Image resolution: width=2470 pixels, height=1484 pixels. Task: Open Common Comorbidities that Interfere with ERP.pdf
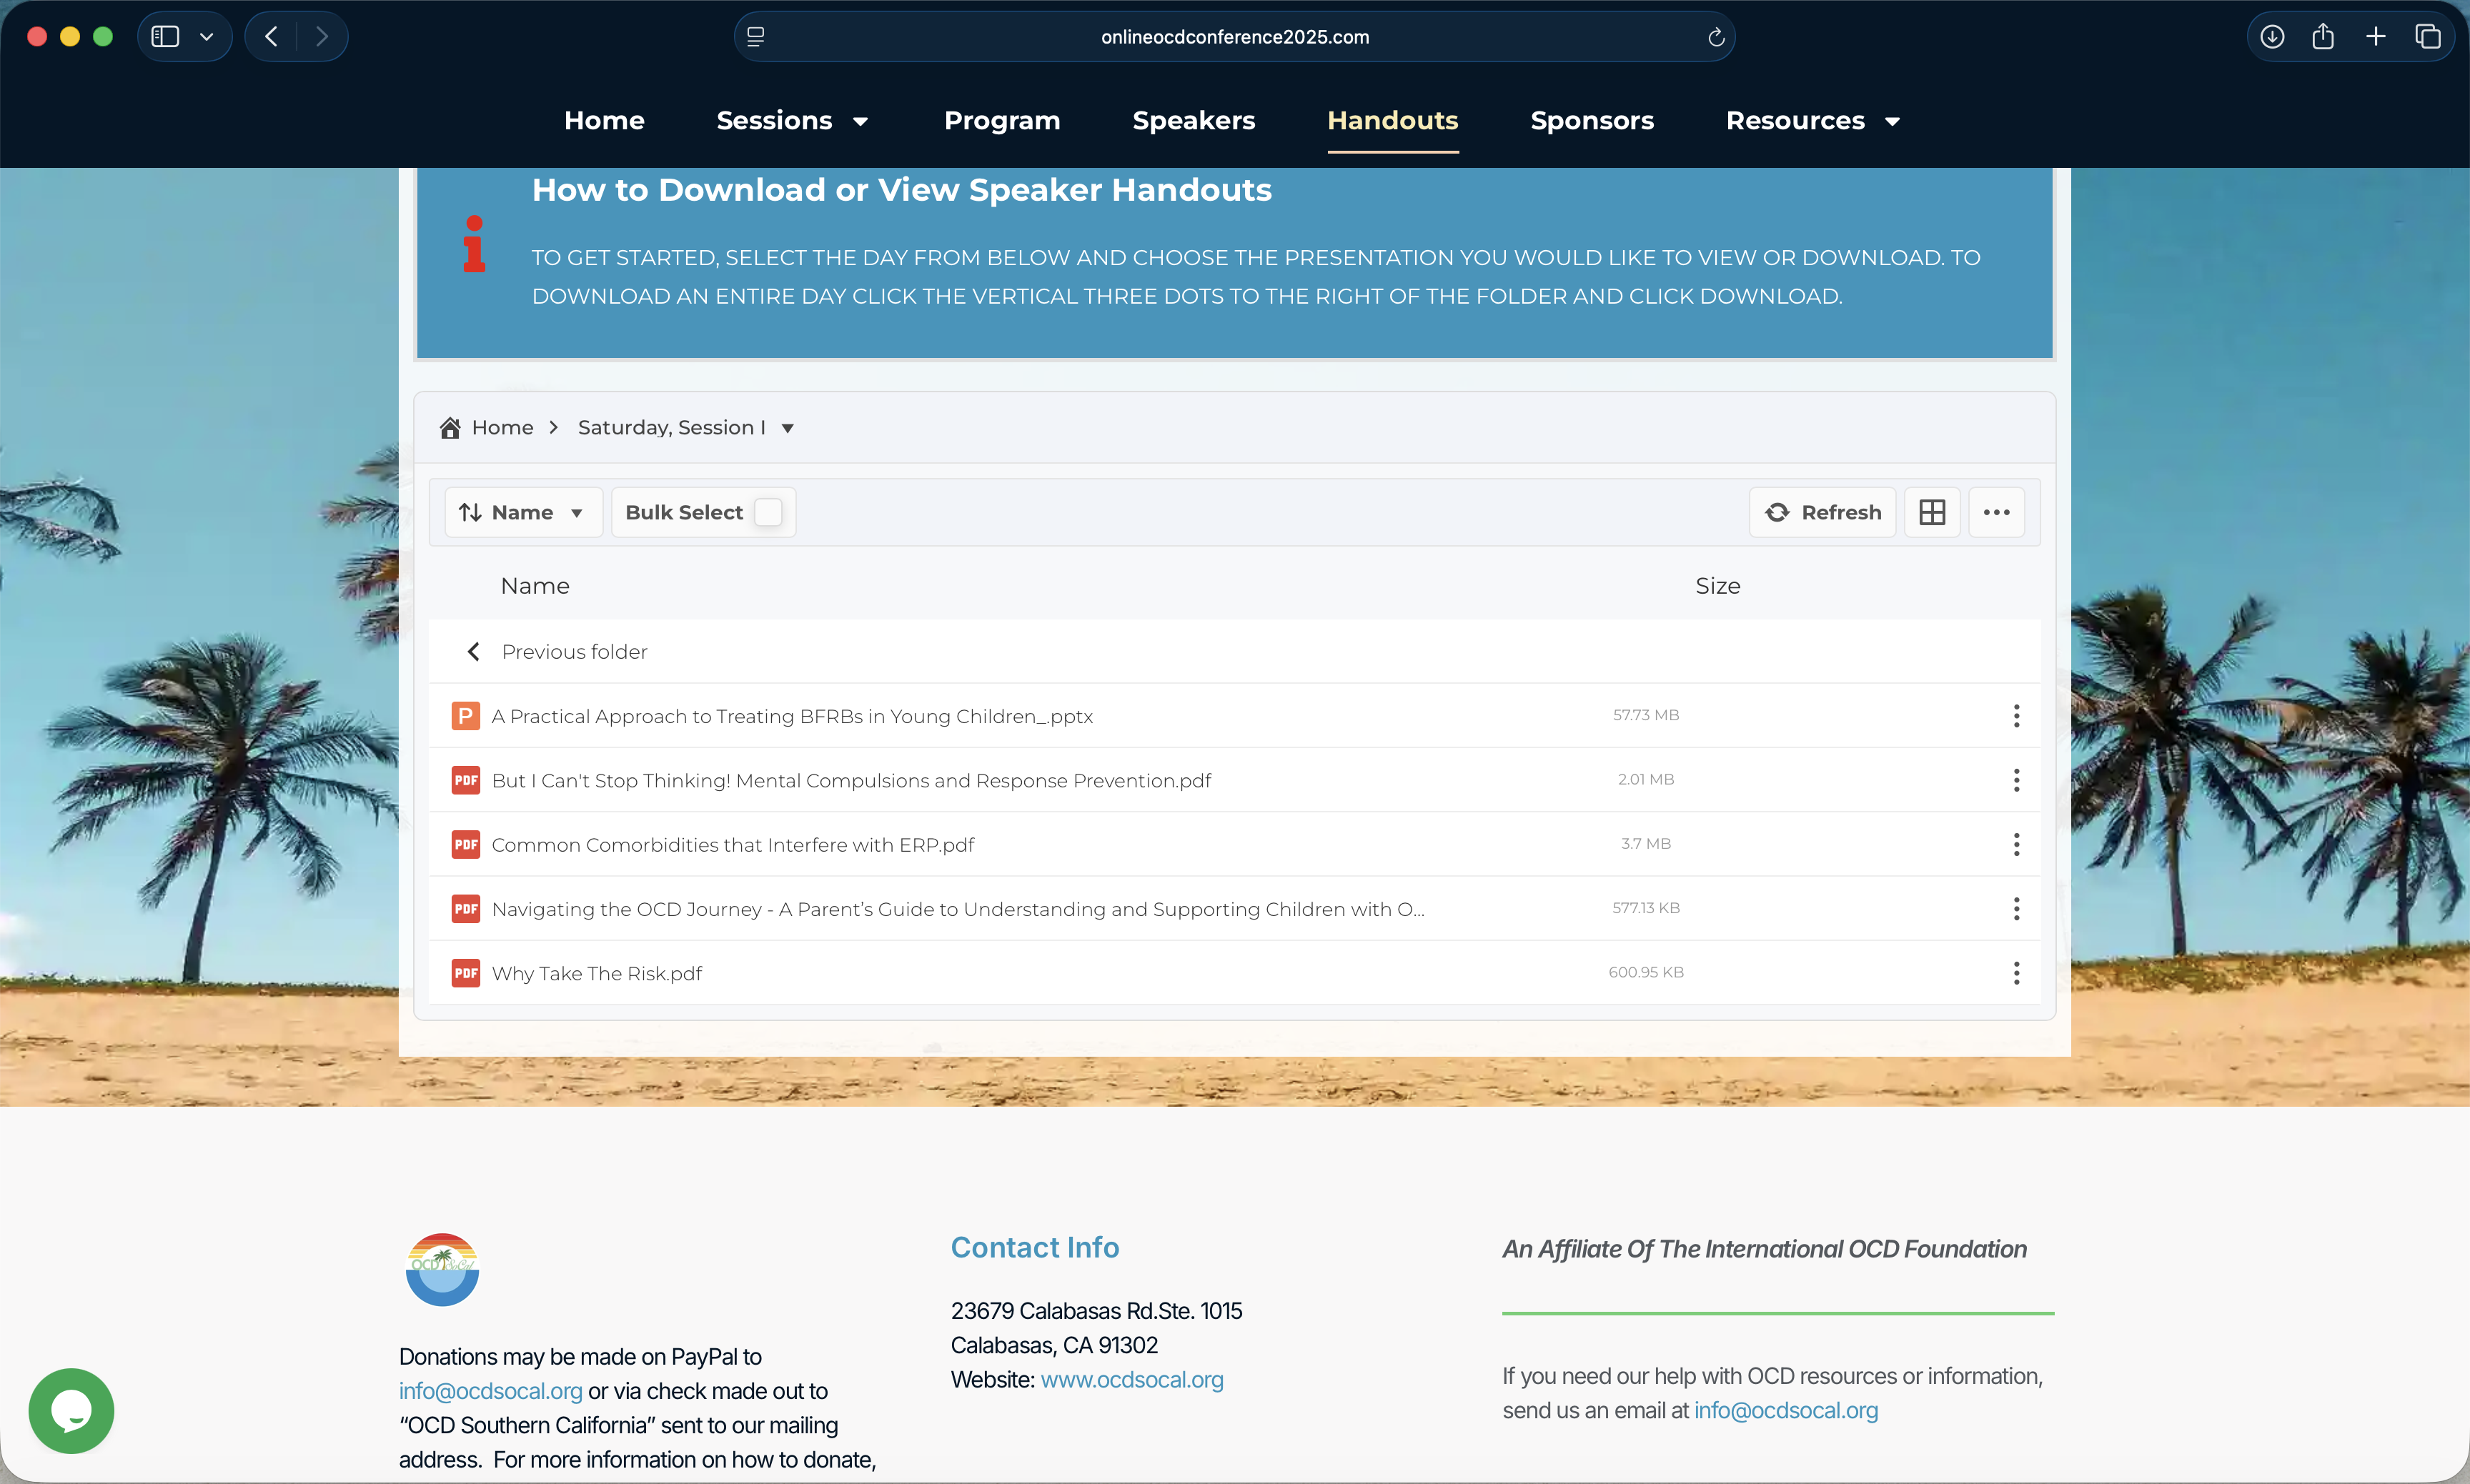[x=732, y=845]
